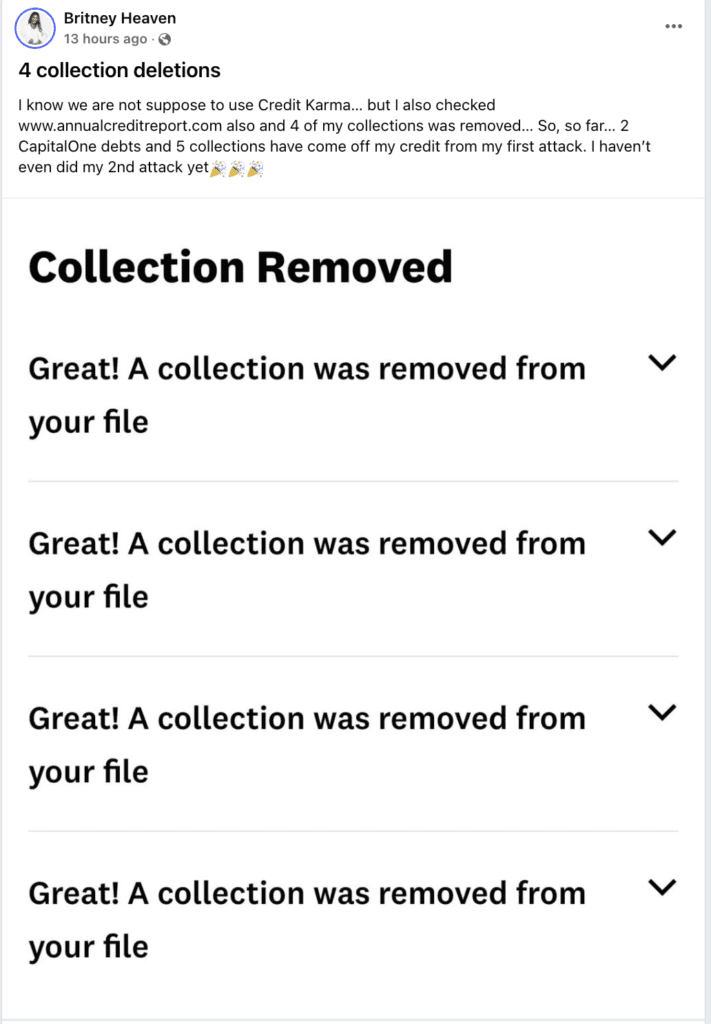Select the third "Great! A collection was removed" row
Screen dimensions: 711x1024
point(307,745)
